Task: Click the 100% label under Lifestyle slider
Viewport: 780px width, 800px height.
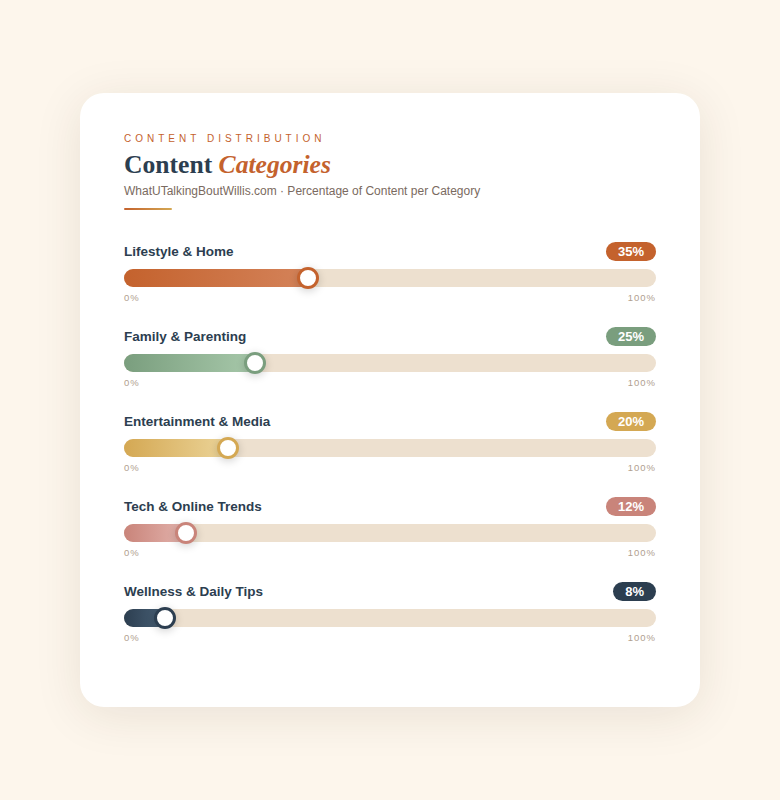Action: point(641,298)
